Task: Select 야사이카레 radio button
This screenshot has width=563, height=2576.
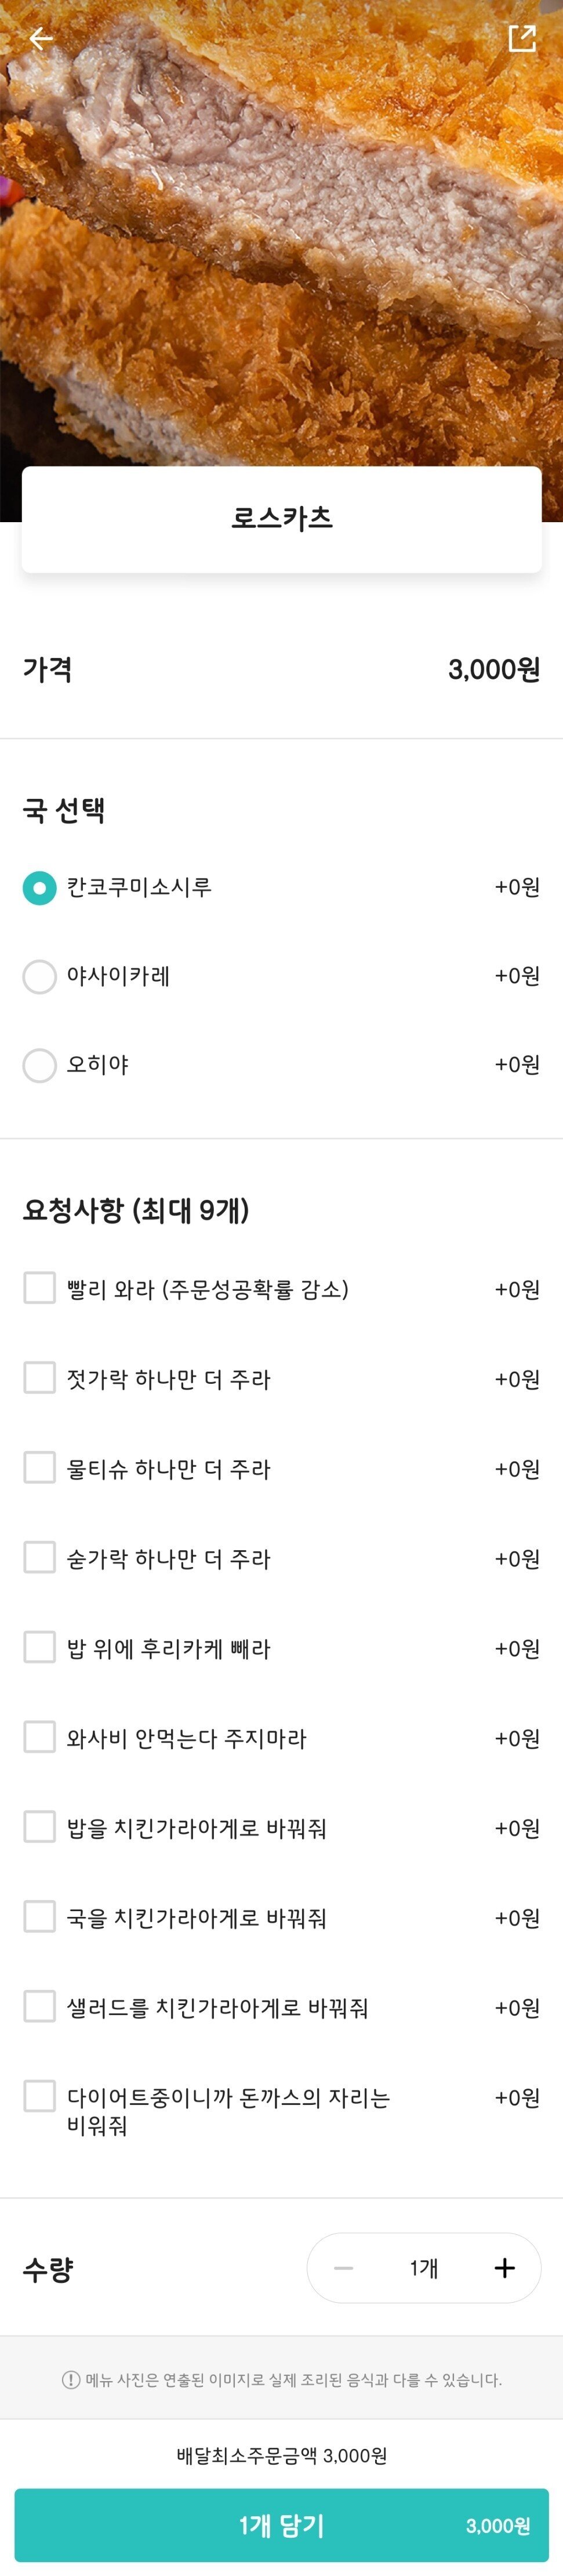Action: coord(40,976)
